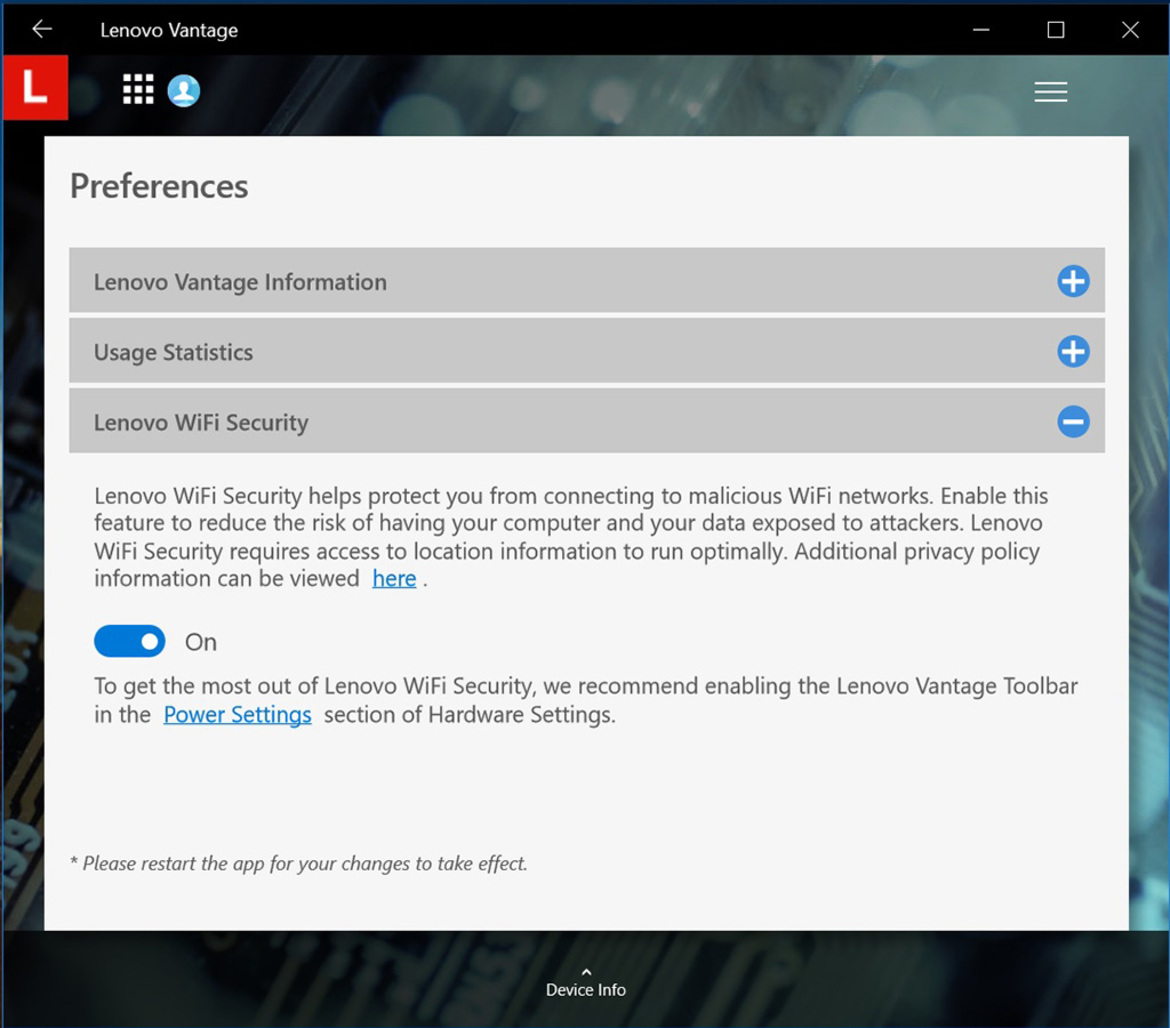
Task: Click the 'On' label beside the toggle
Action: point(201,642)
